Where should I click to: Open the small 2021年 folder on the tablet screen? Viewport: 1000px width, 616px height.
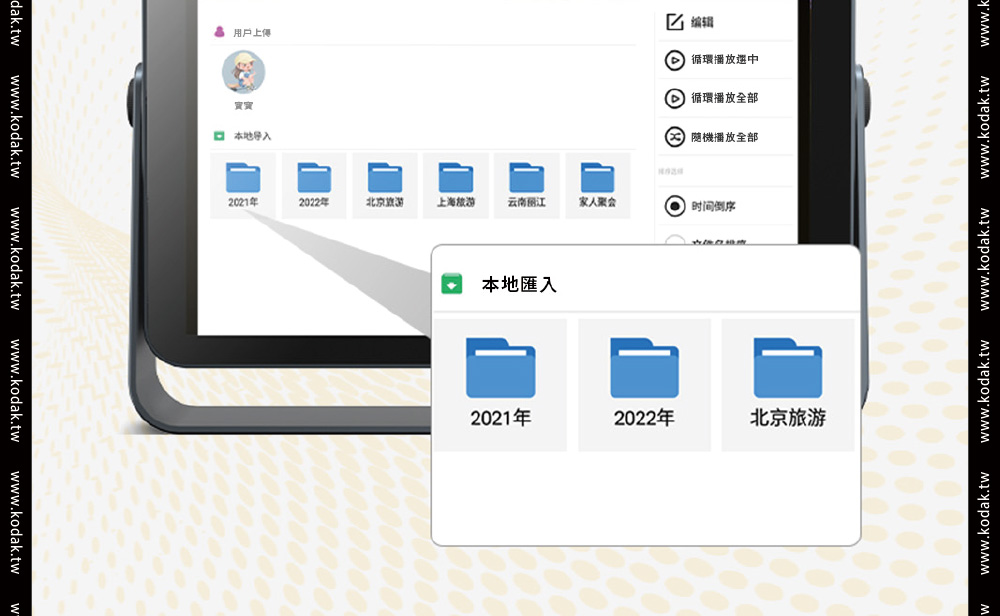pos(243,178)
